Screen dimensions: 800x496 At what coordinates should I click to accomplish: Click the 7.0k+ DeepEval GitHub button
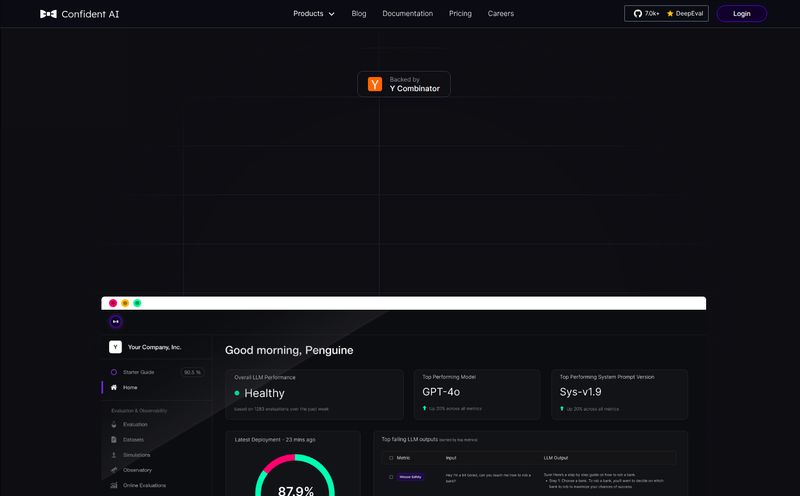pyautogui.click(x=666, y=14)
